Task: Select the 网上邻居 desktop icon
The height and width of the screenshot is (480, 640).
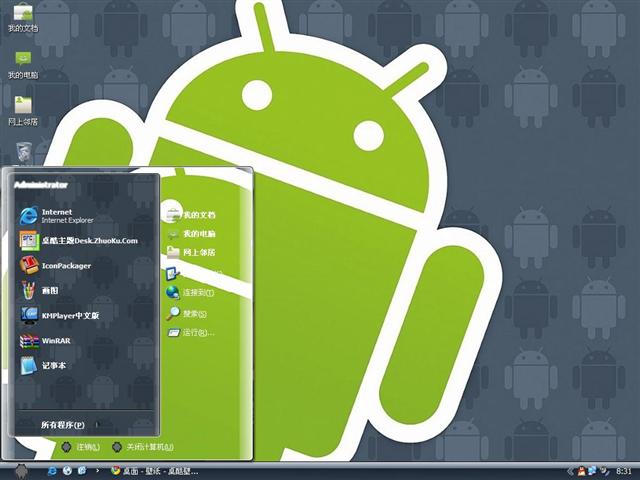Action: click(23, 111)
